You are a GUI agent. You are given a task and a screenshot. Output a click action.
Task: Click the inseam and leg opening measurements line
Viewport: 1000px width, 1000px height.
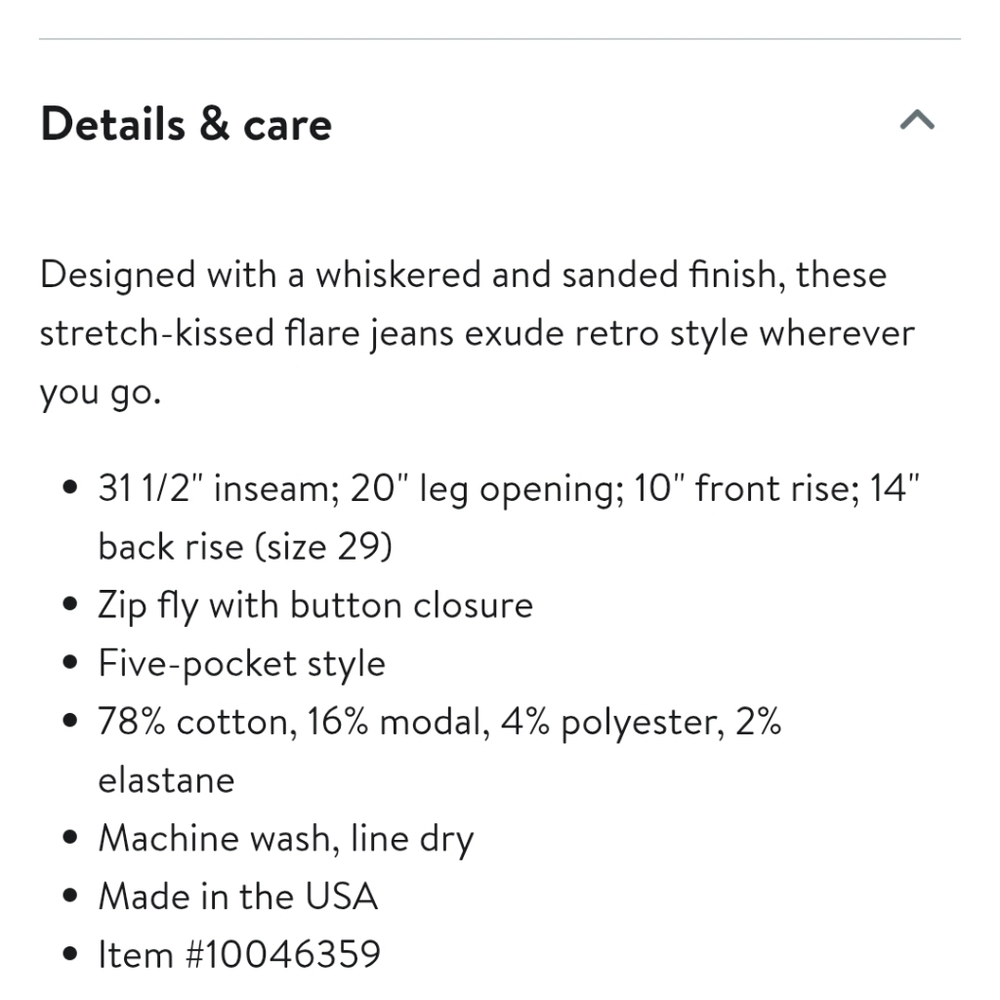tap(509, 490)
